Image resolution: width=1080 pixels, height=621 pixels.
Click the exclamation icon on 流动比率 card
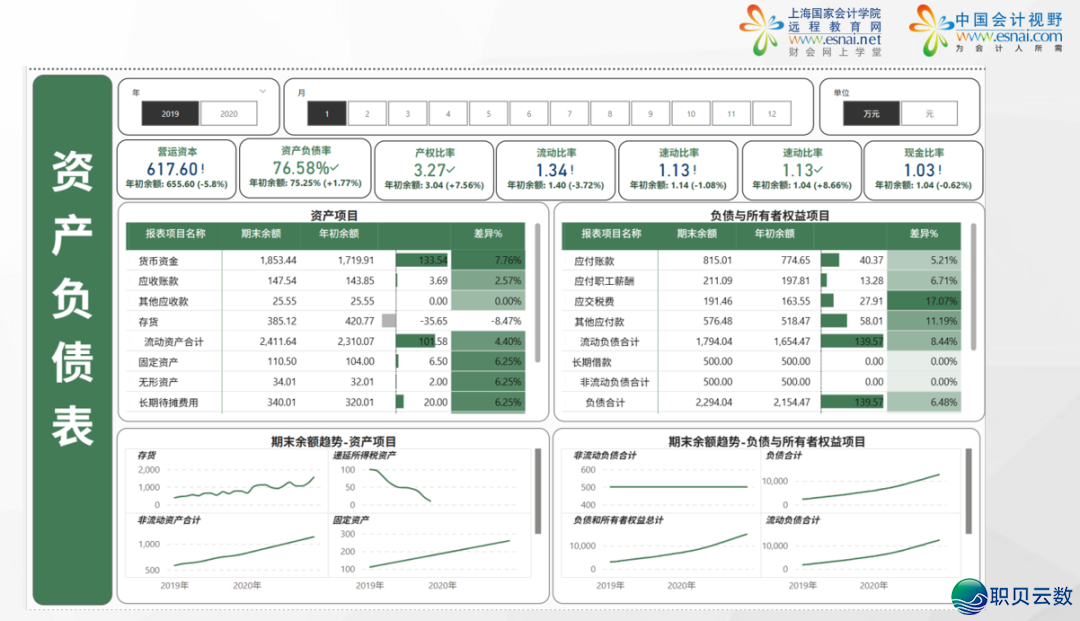571,170
